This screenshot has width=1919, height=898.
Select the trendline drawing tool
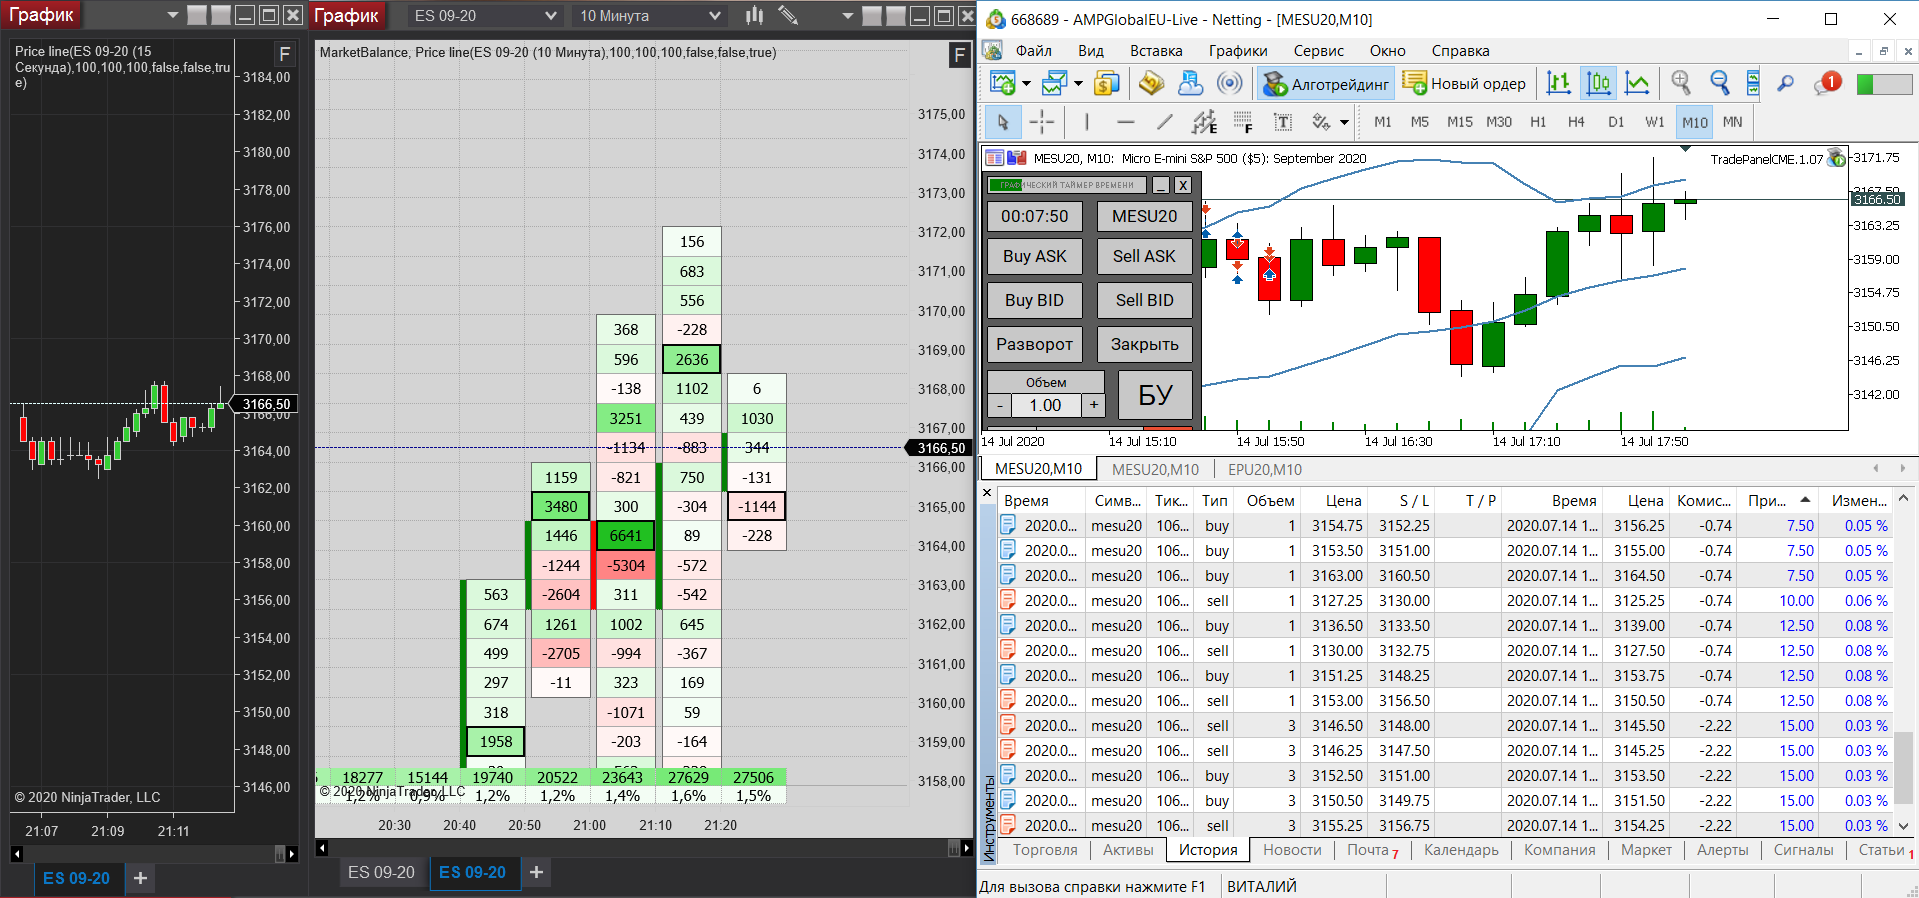1165,122
